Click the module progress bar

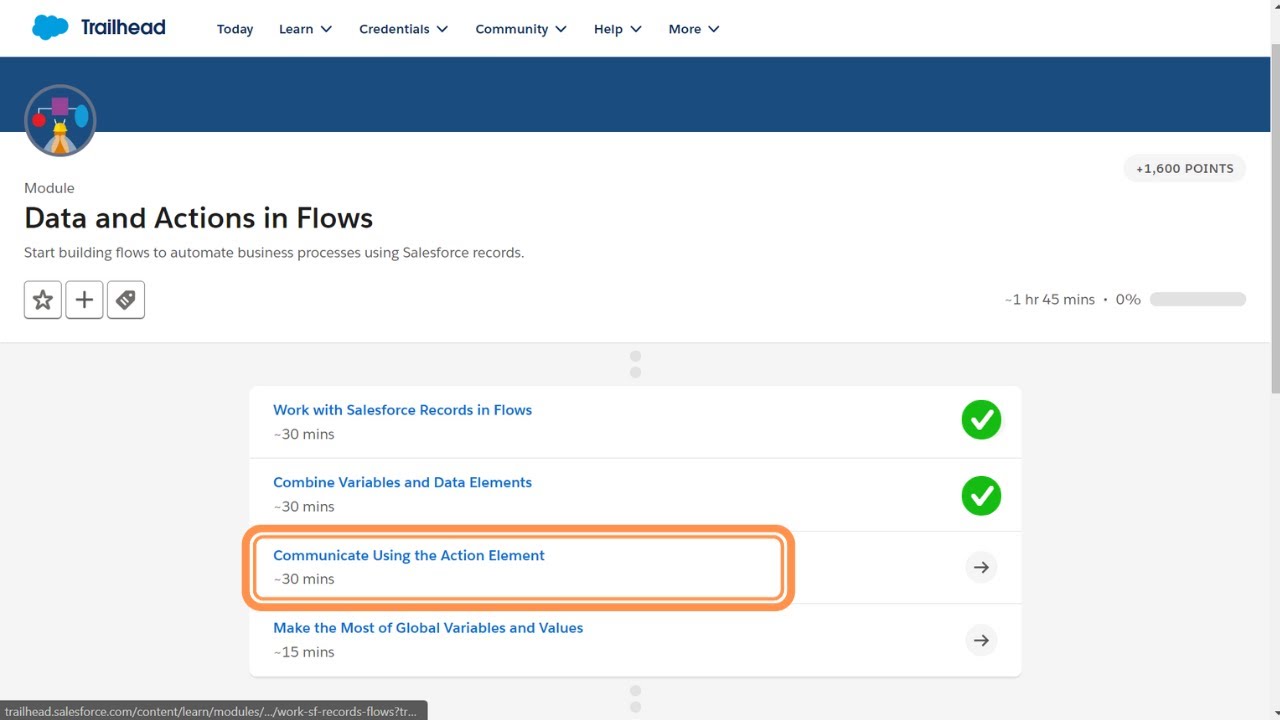click(x=1197, y=299)
